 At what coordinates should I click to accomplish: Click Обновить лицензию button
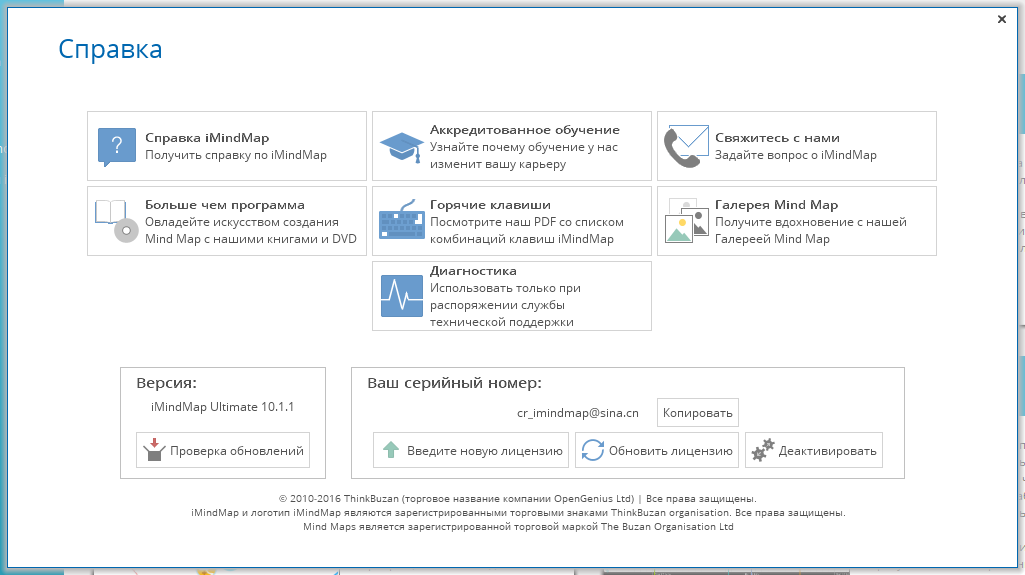657,450
